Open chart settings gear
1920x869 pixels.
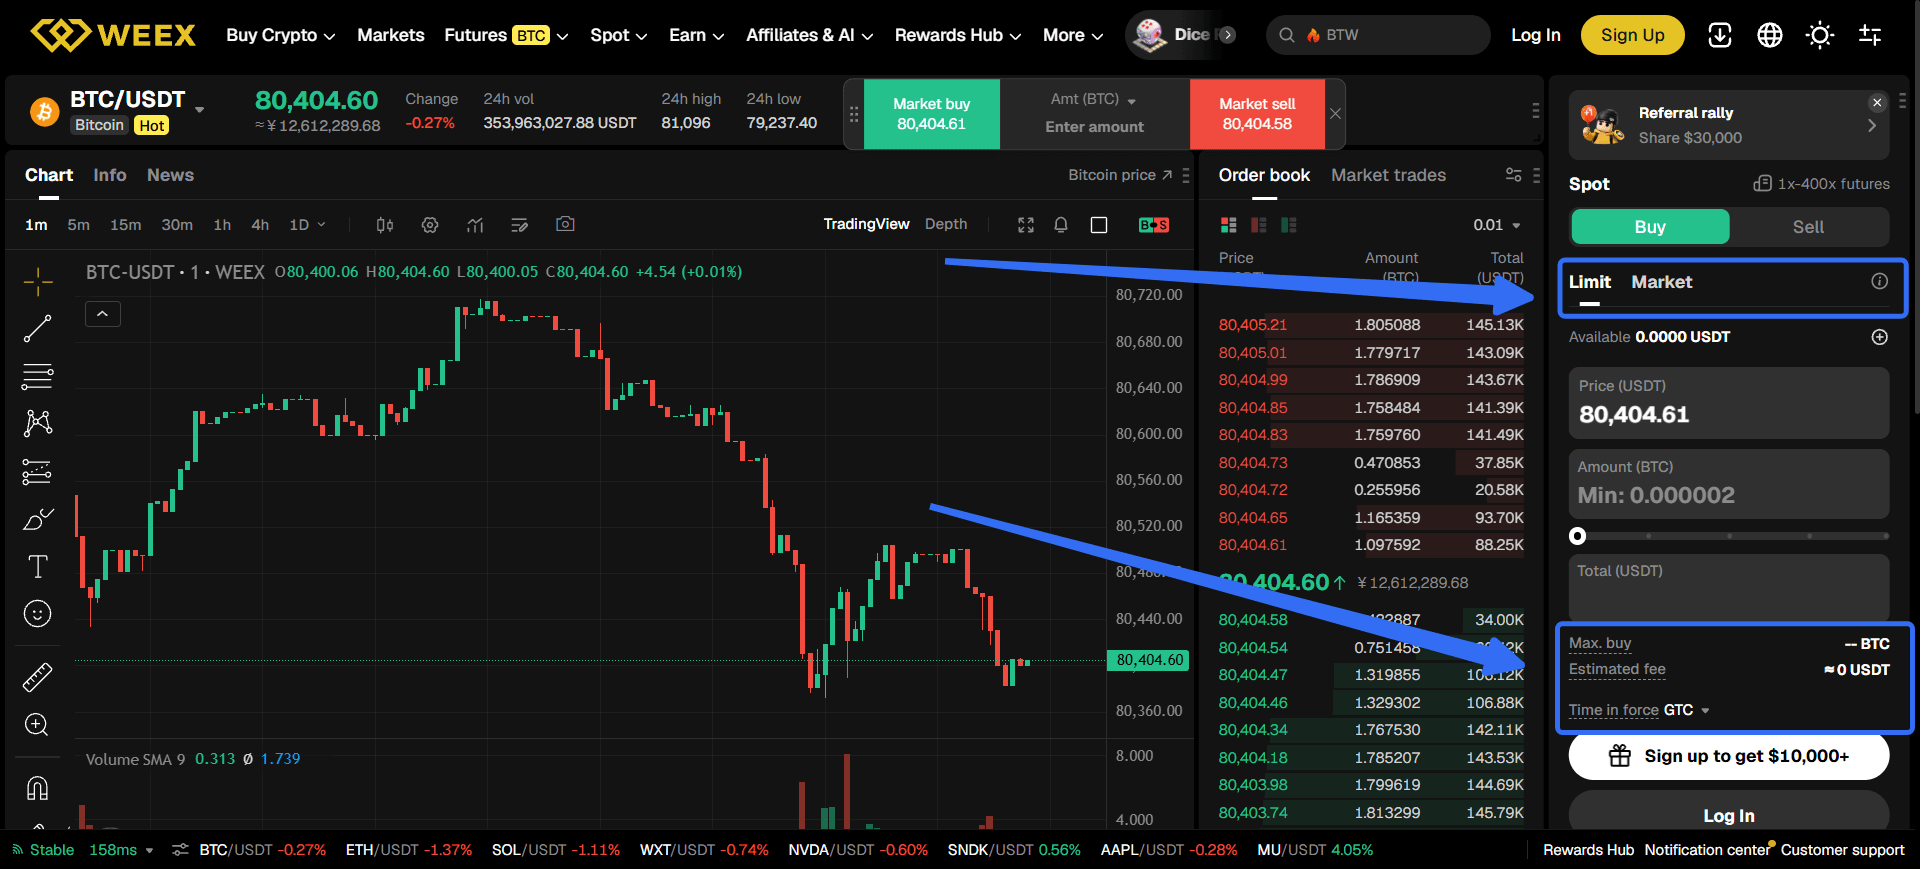pos(430,225)
